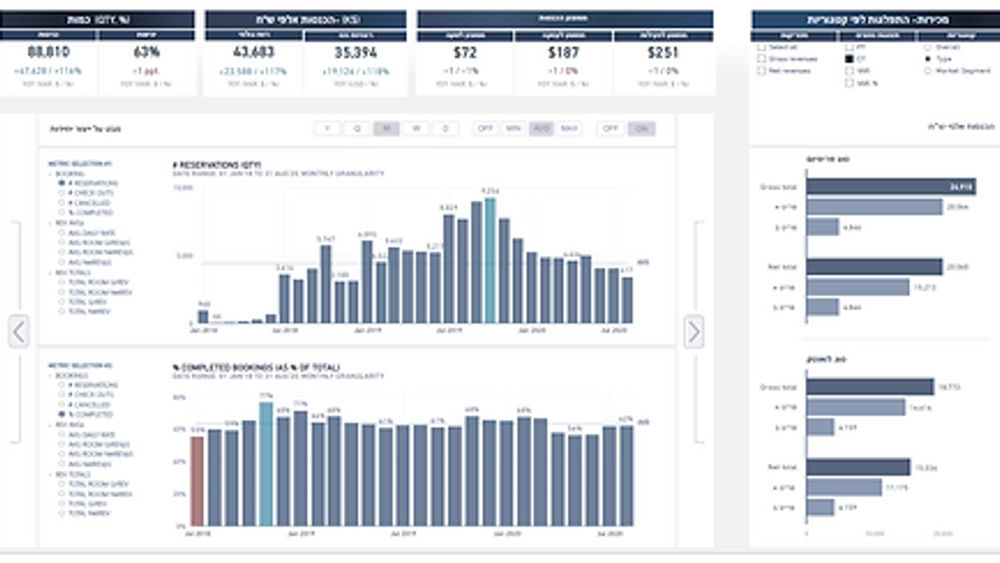Tick the Select all checkbox

tap(761, 47)
